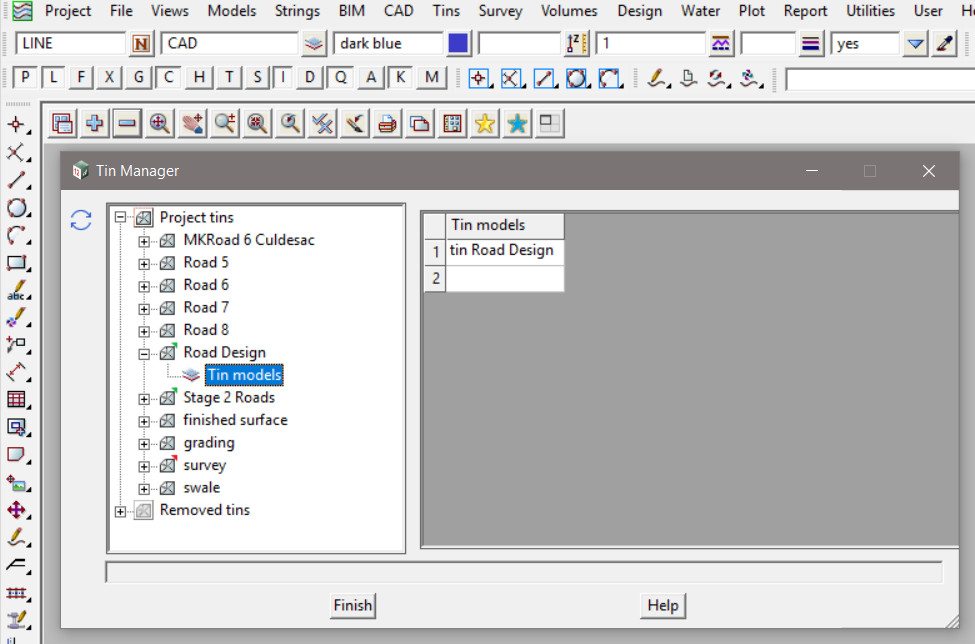Click the model layers icon next to CAD field

point(314,44)
